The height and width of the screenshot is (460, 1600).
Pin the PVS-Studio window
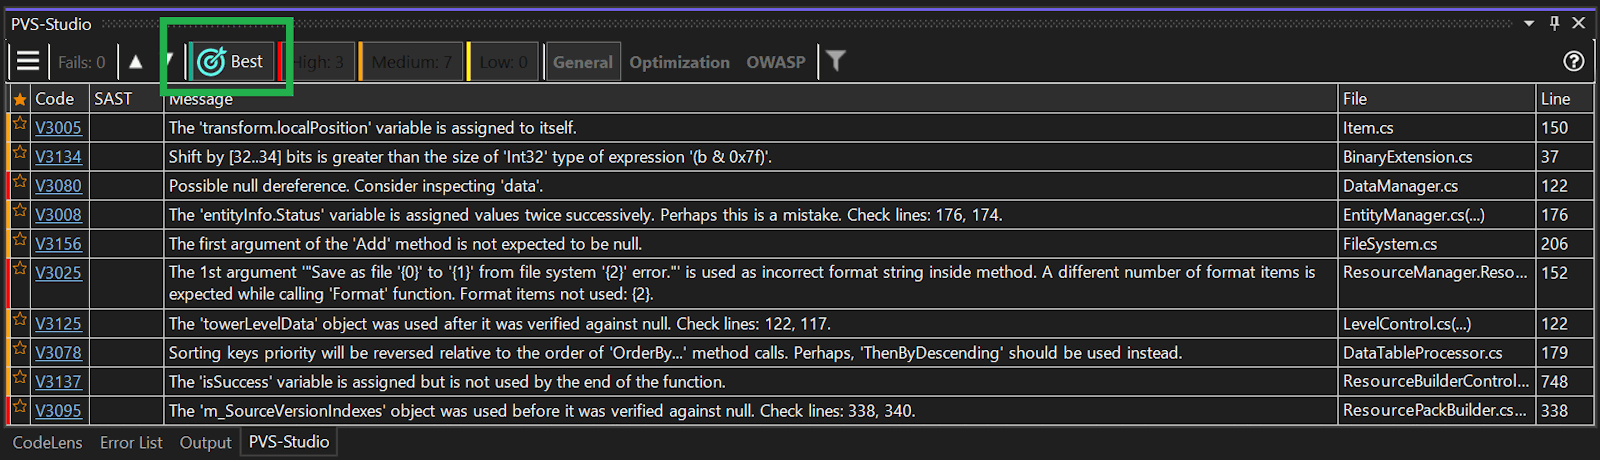pyautogui.click(x=1554, y=23)
